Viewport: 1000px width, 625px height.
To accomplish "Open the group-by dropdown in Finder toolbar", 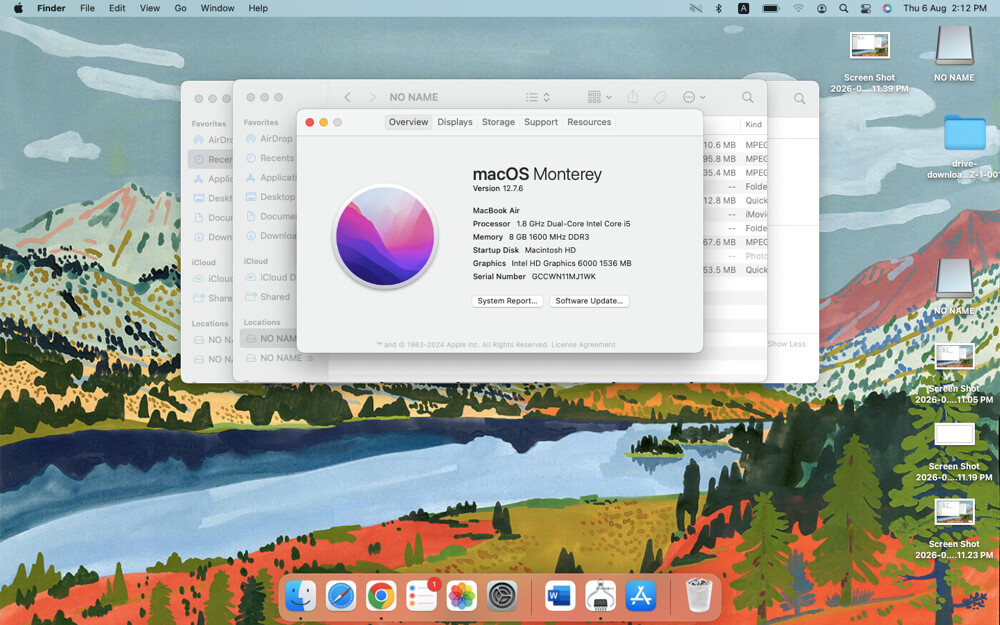I will pyautogui.click(x=599, y=97).
